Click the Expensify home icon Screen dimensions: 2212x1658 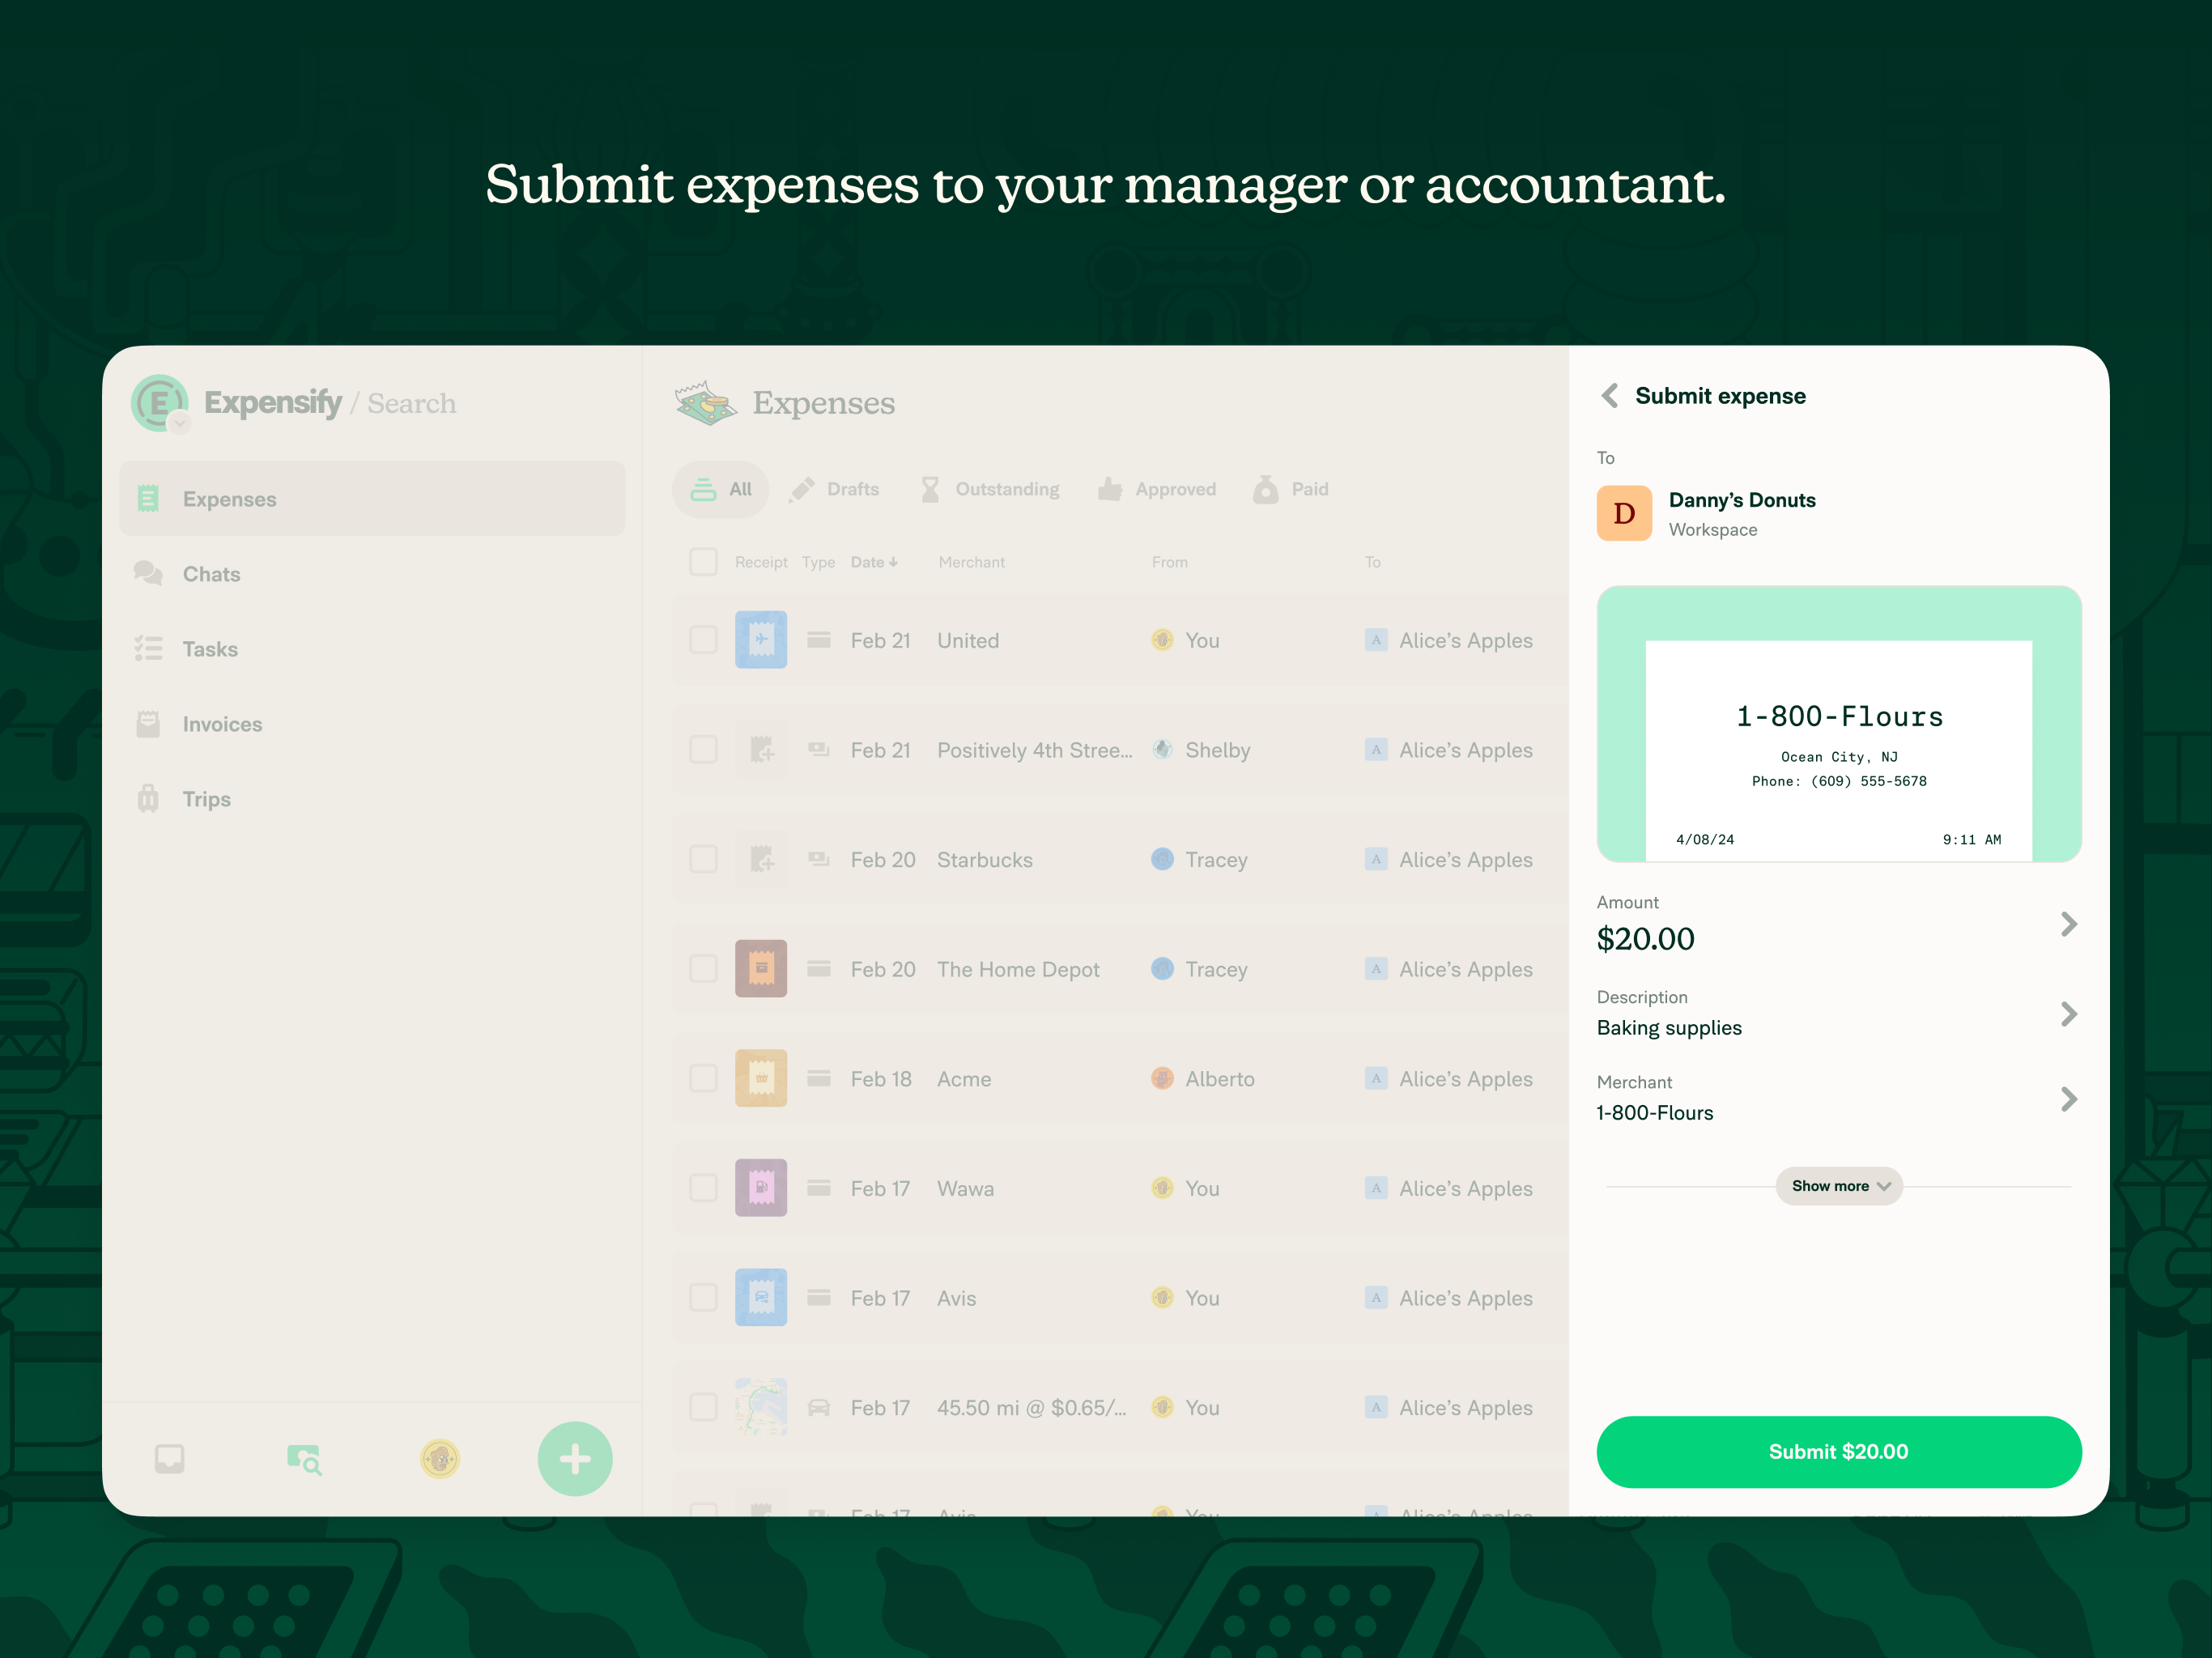point(164,402)
